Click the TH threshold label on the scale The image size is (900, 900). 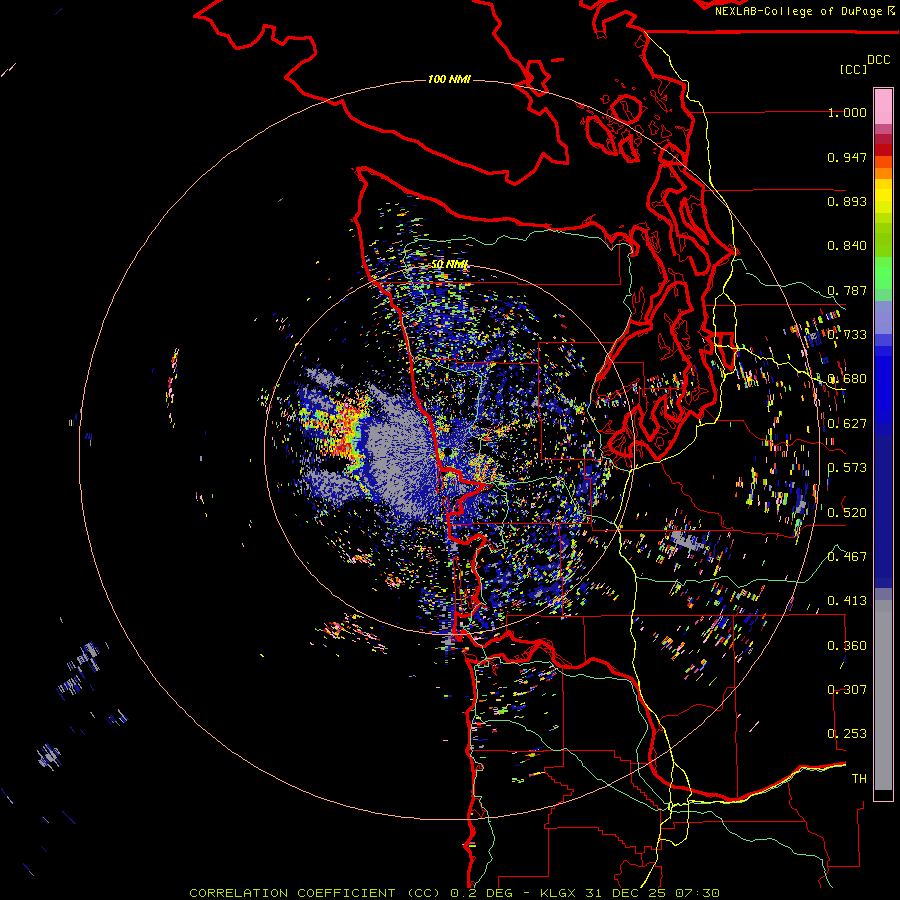point(859,779)
